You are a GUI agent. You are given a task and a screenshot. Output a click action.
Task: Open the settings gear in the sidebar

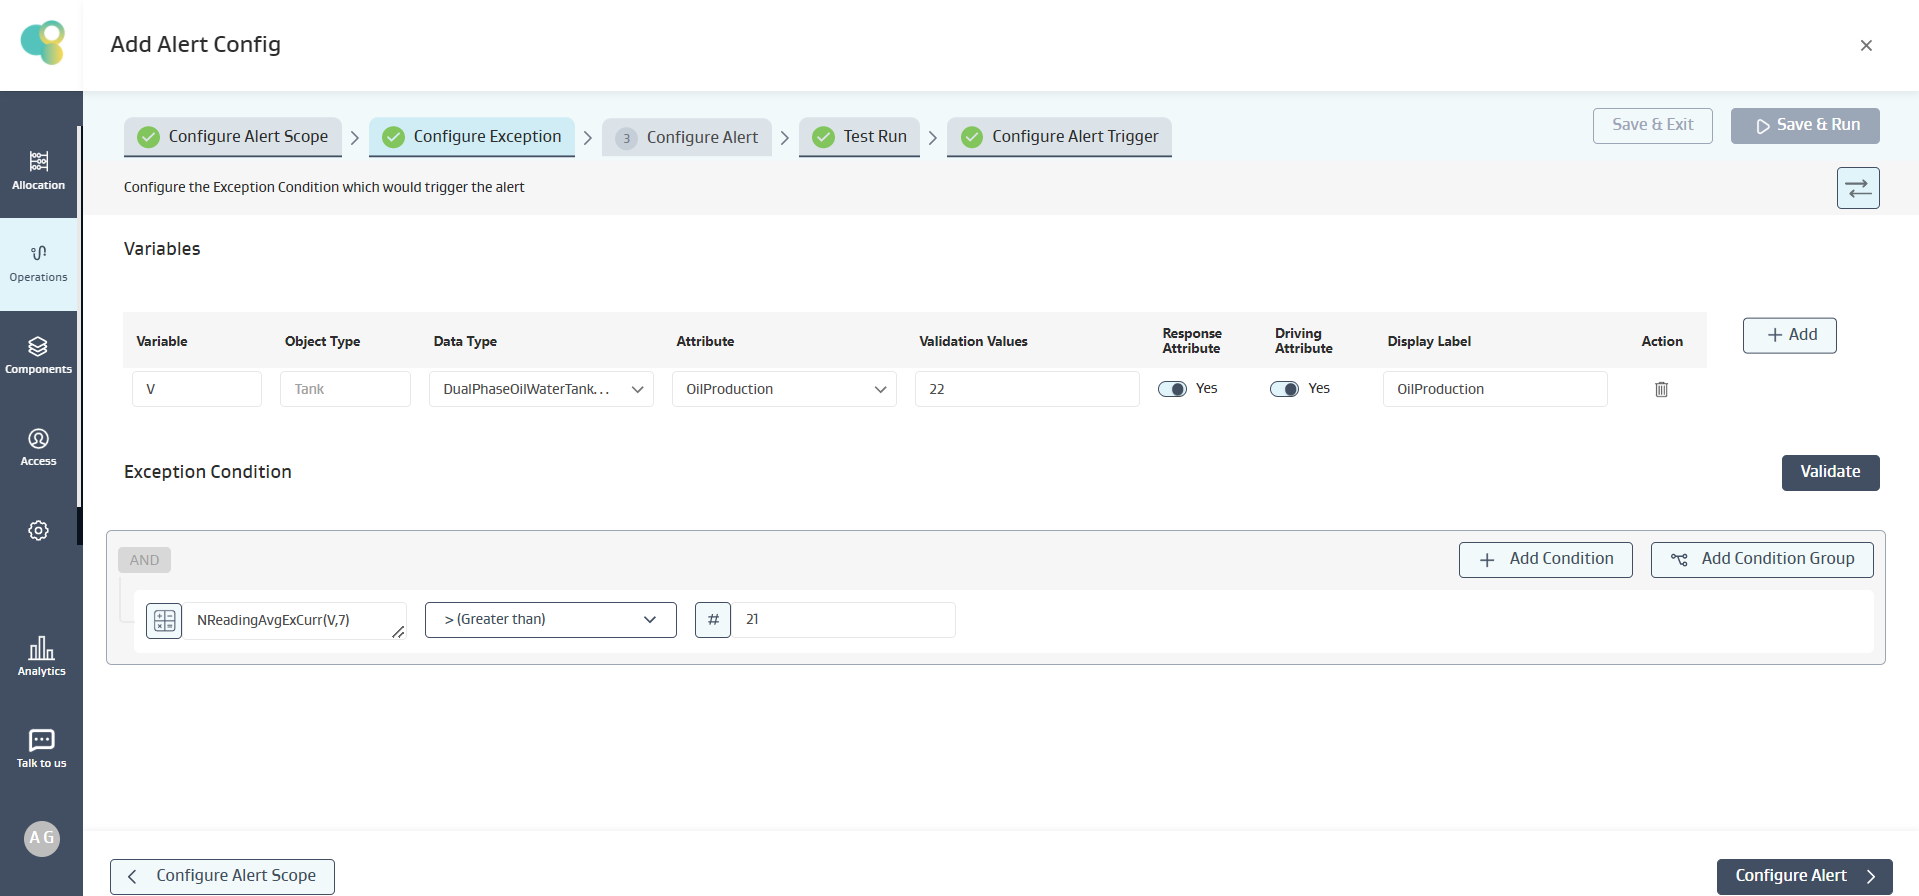click(38, 531)
